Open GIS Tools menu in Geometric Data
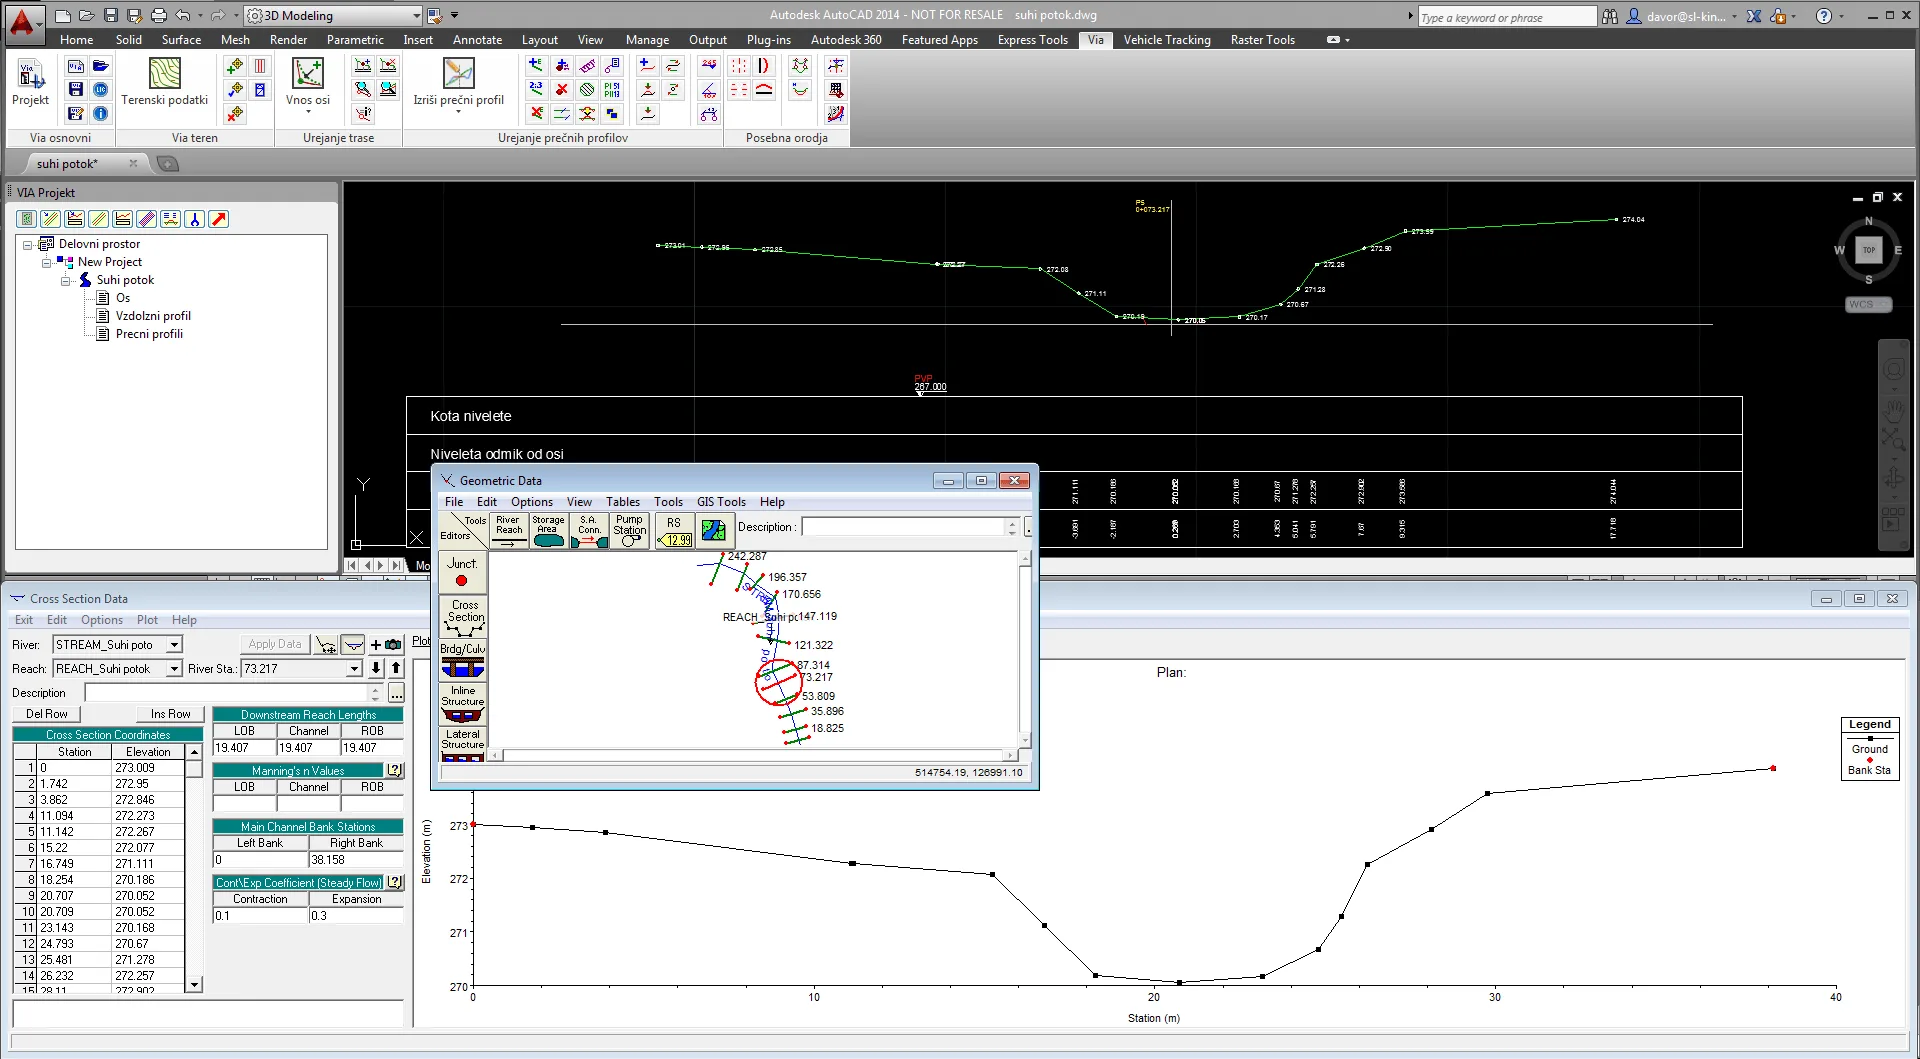Image resolution: width=1920 pixels, height=1059 pixels. tap(721, 502)
